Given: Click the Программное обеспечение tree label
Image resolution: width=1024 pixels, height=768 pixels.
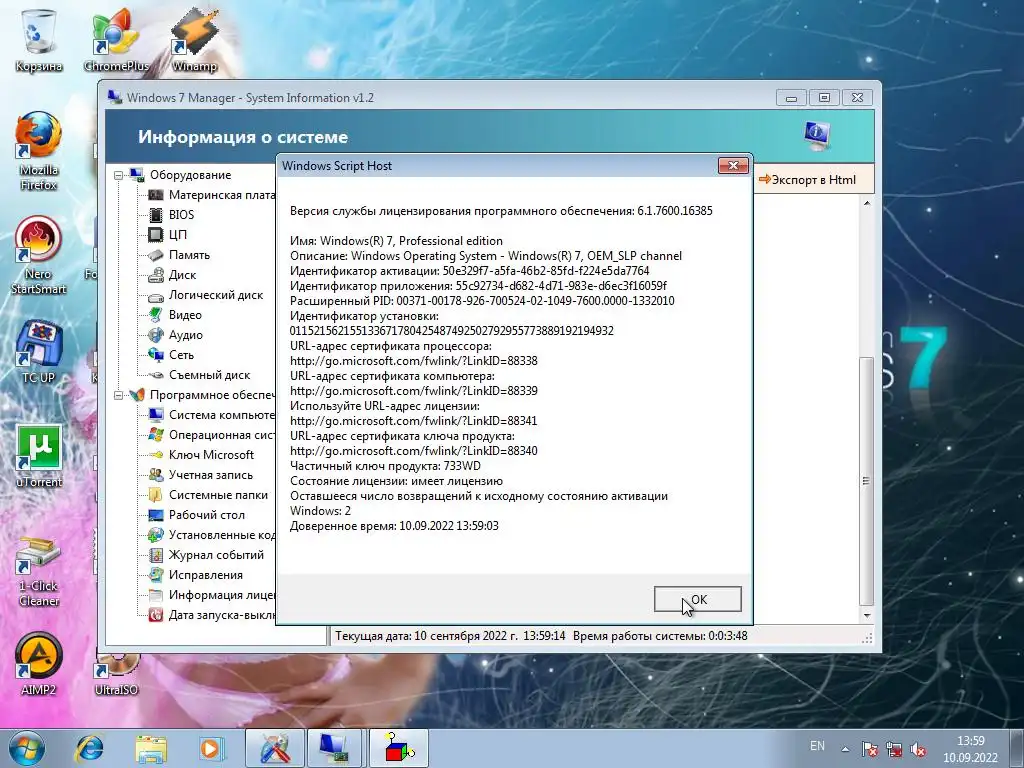Looking at the screenshot, I should 212,395.
